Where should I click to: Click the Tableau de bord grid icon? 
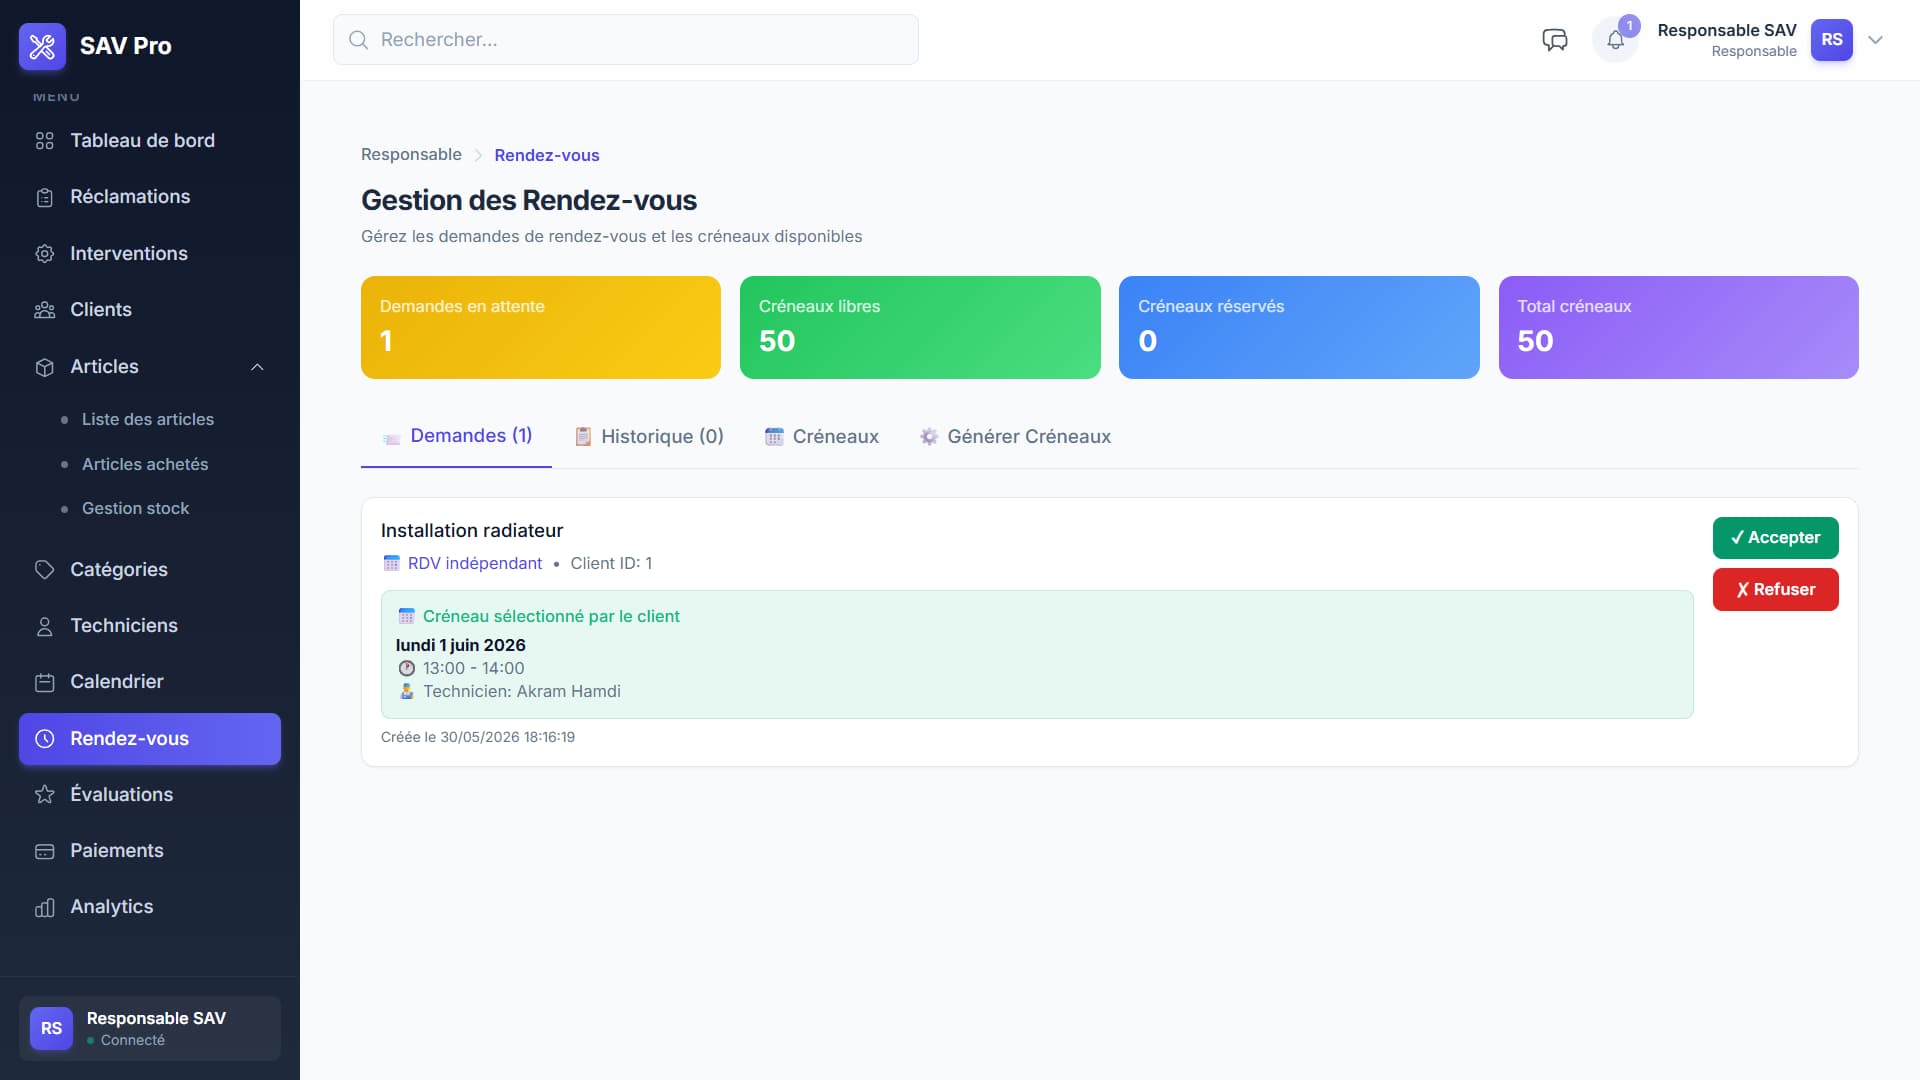click(x=44, y=141)
